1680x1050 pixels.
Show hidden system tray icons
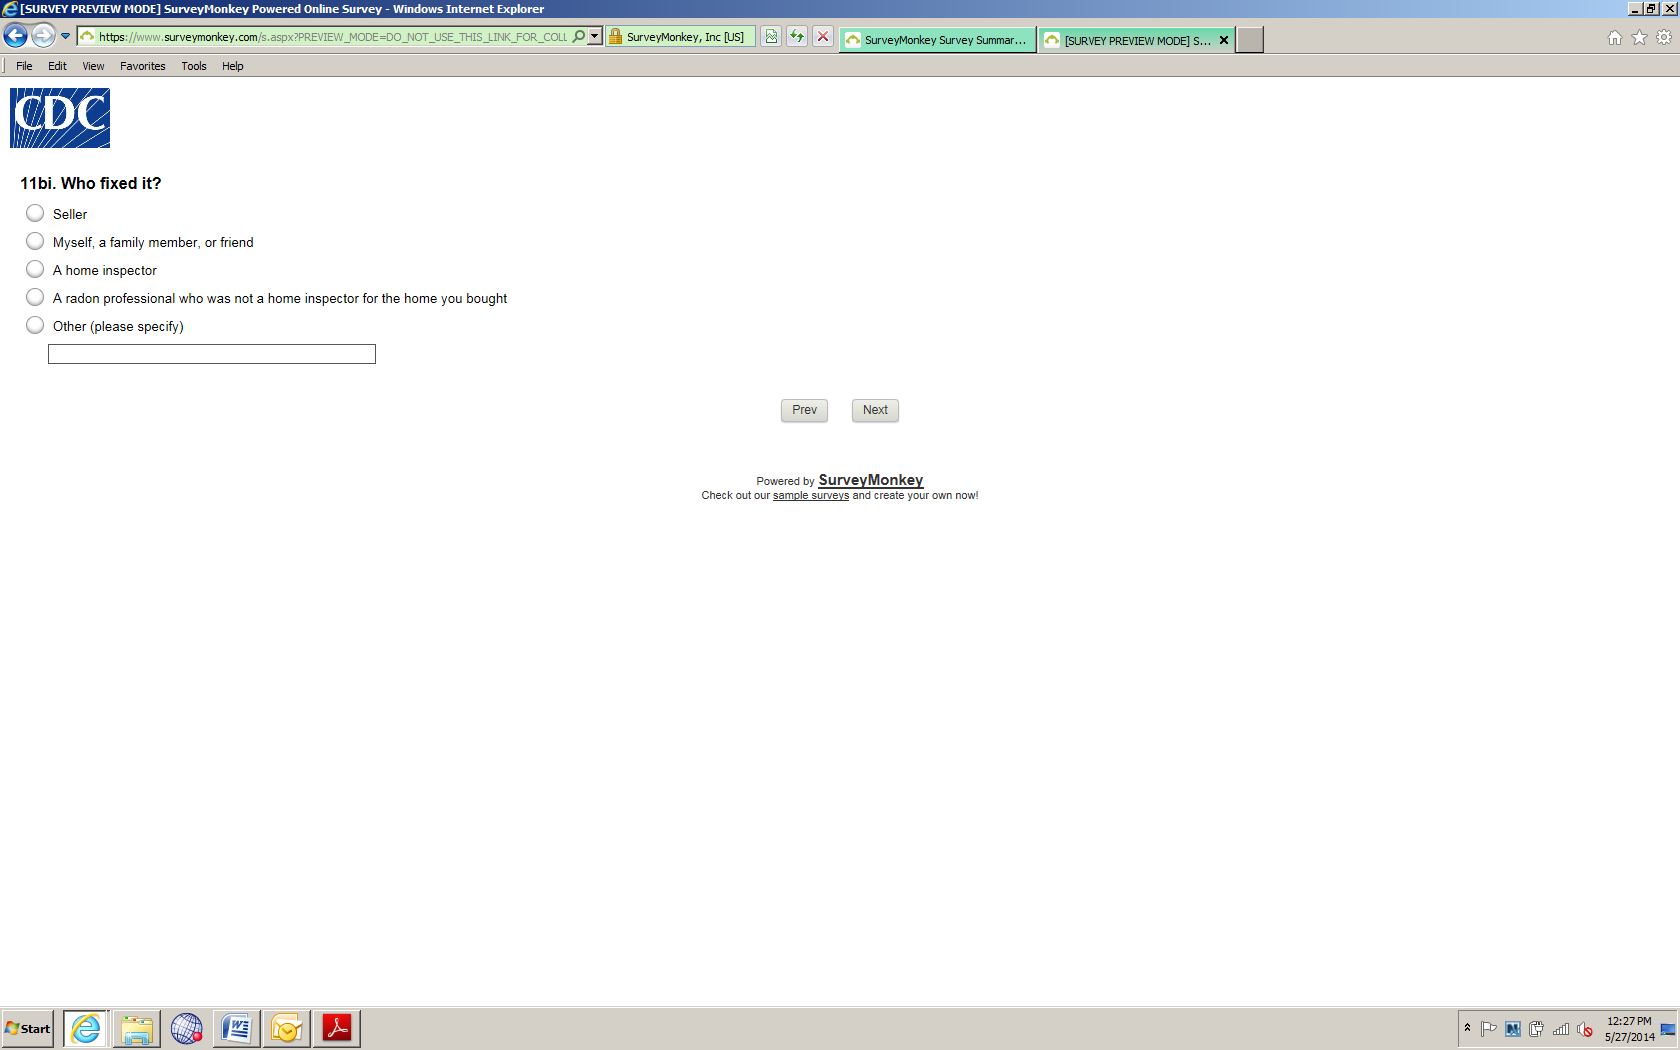[1467, 1028]
